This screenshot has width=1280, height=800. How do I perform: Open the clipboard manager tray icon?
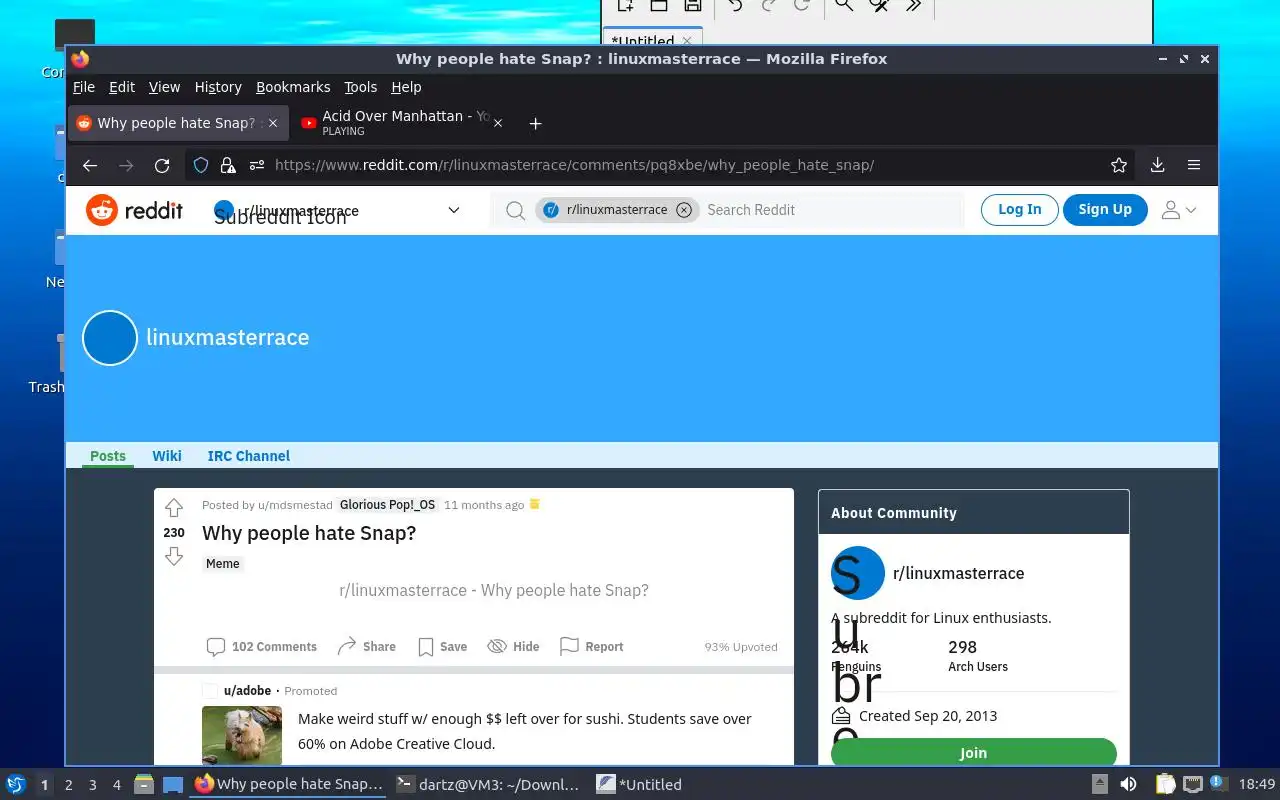1165,784
